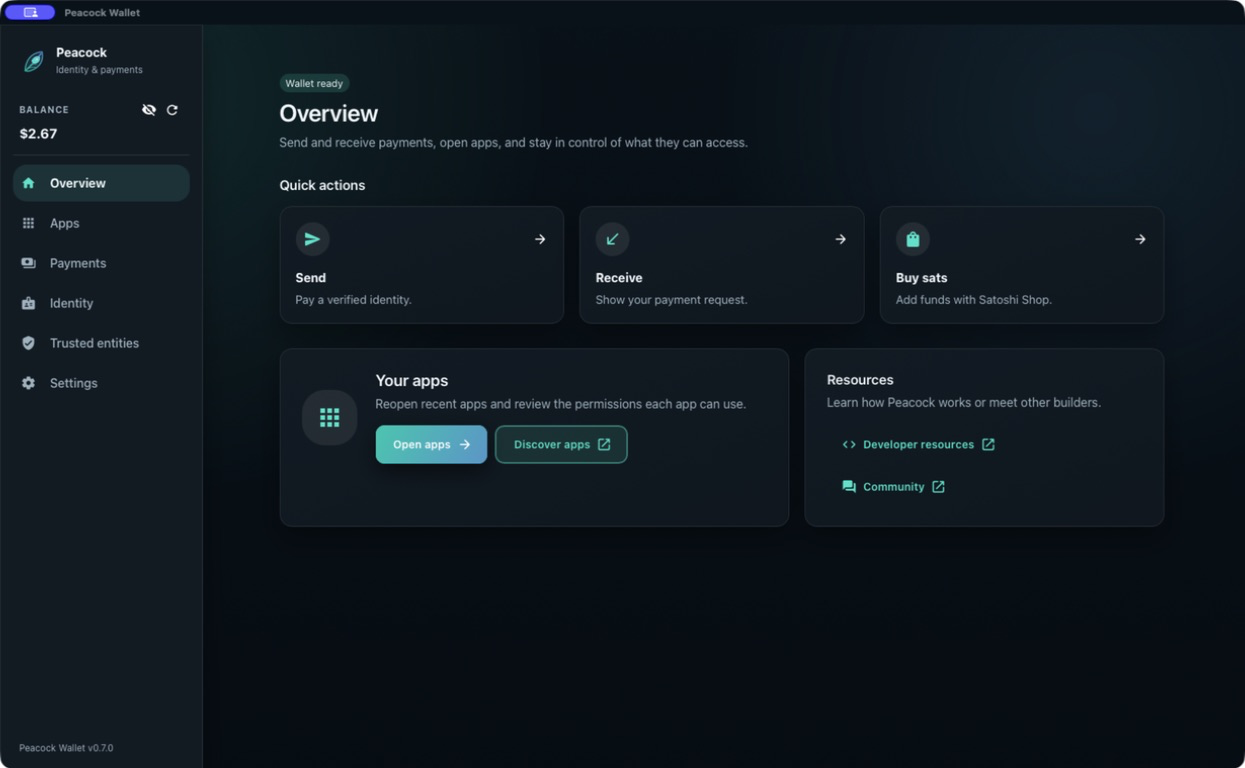Click the external link icon beside Developer resources
Screen dimensions: 1245x768
[988, 445]
